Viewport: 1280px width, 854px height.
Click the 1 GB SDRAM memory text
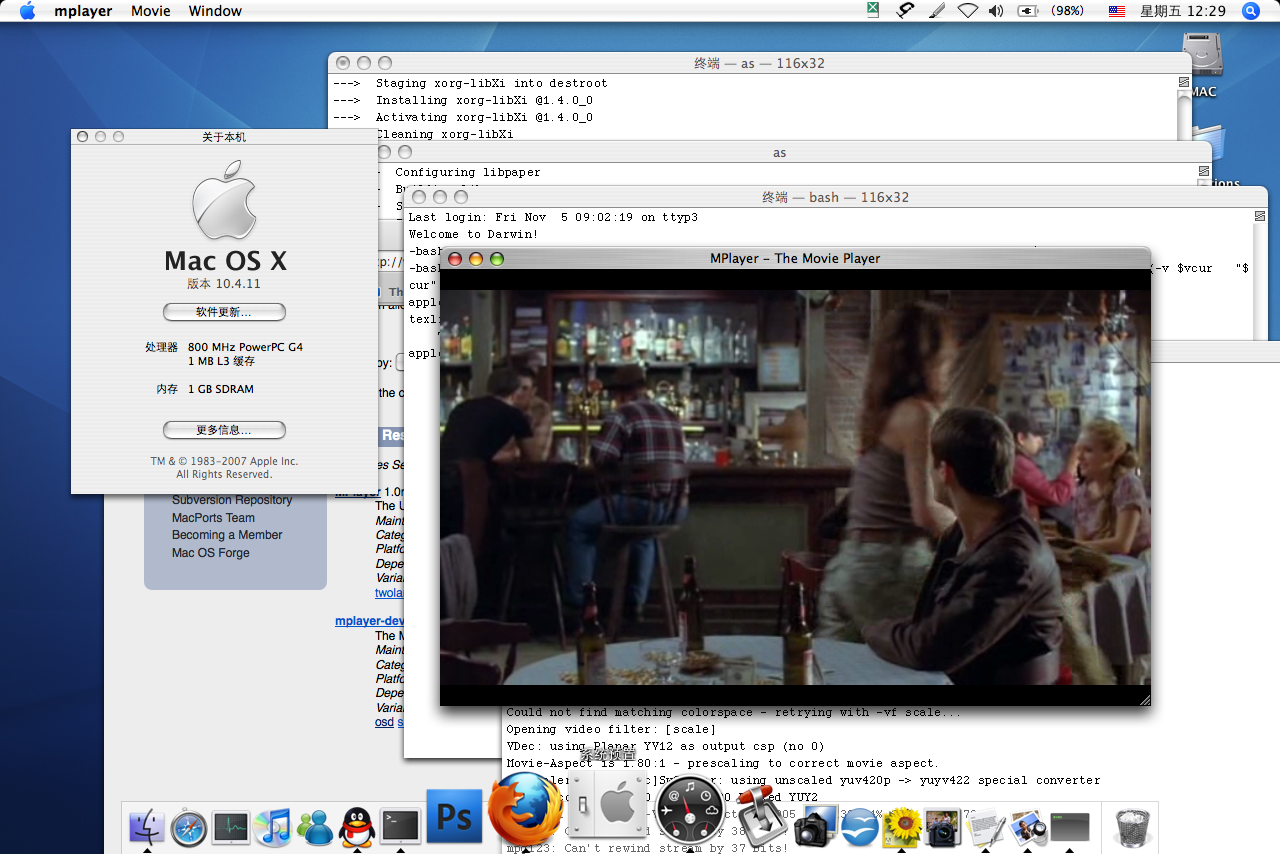220,389
